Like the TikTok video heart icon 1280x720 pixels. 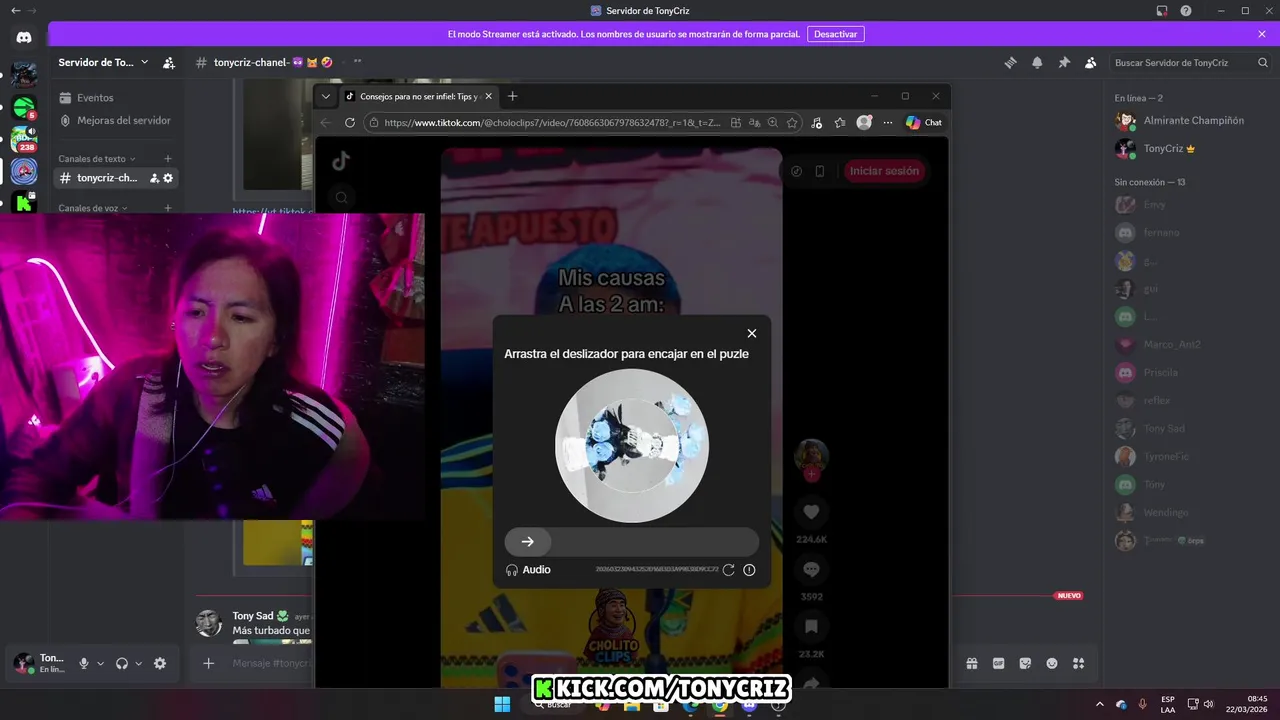point(811,512)
